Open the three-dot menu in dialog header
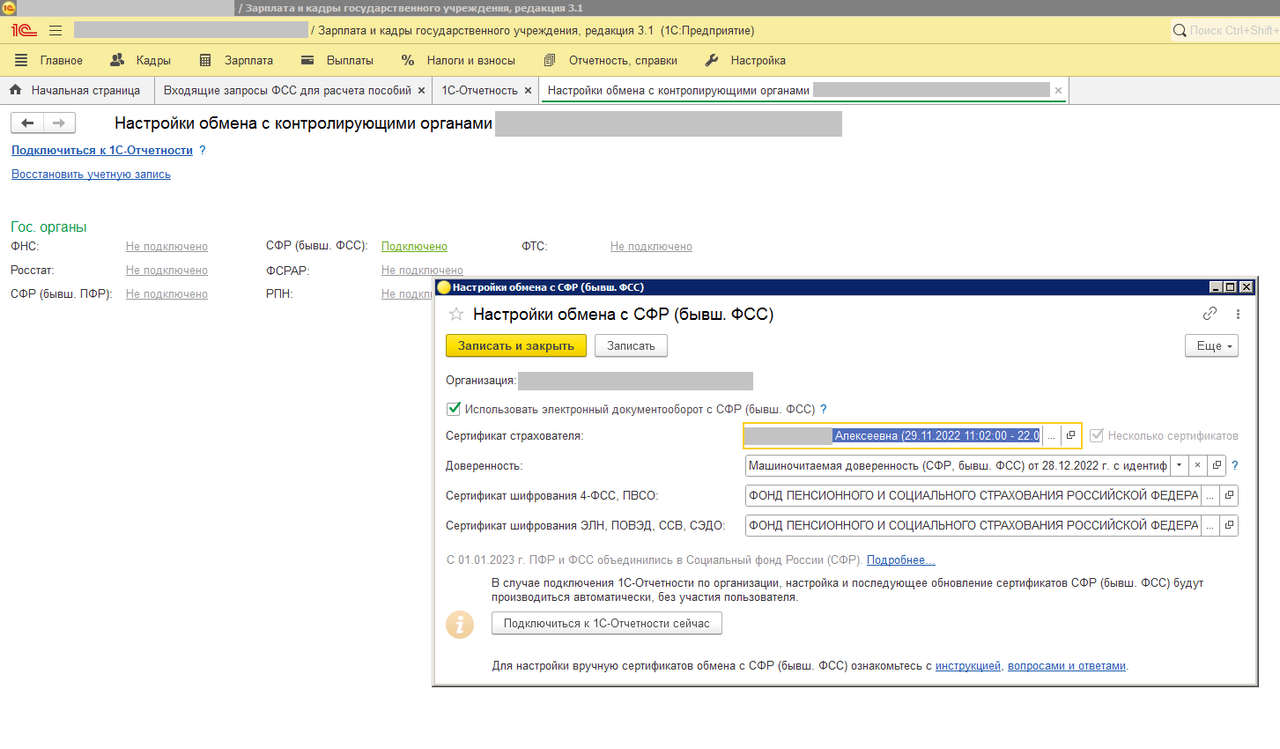Viewport: 1280px width, 749px height. point(1238,314)
